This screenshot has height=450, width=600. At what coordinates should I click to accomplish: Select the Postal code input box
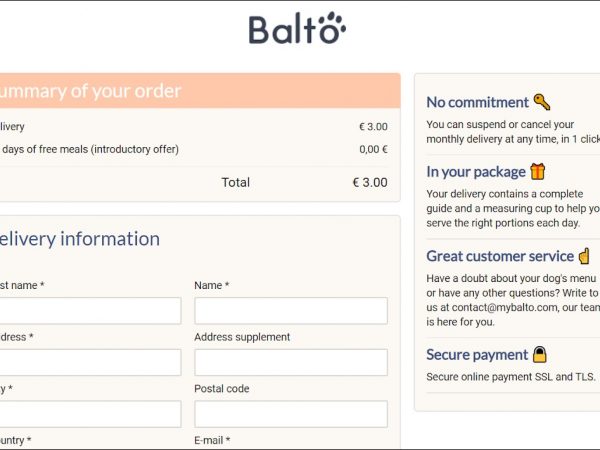(x=290, y=414)
